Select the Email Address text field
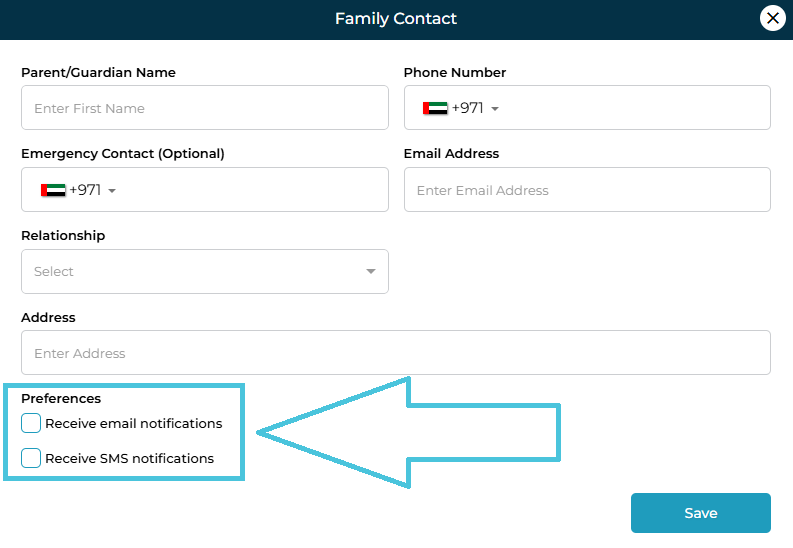 [x=587, y=190]
